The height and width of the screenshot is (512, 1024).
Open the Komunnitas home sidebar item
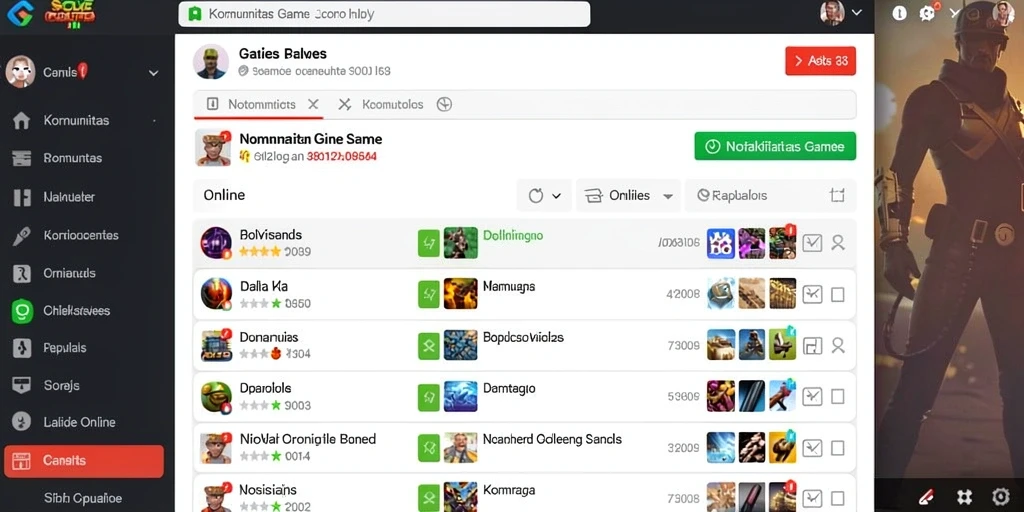[x=76, y=121]
